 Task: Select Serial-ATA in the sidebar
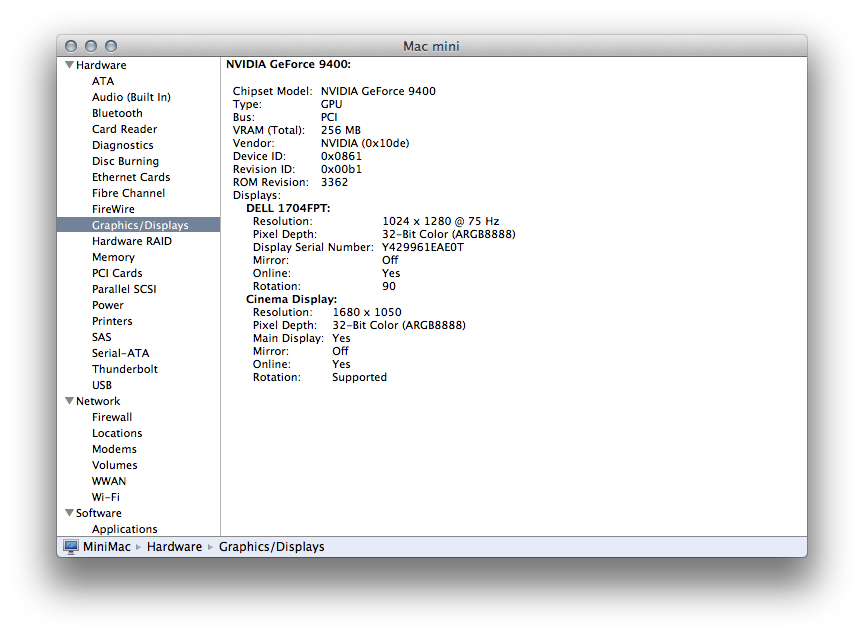pyautogui.click(x=121, y=353)
